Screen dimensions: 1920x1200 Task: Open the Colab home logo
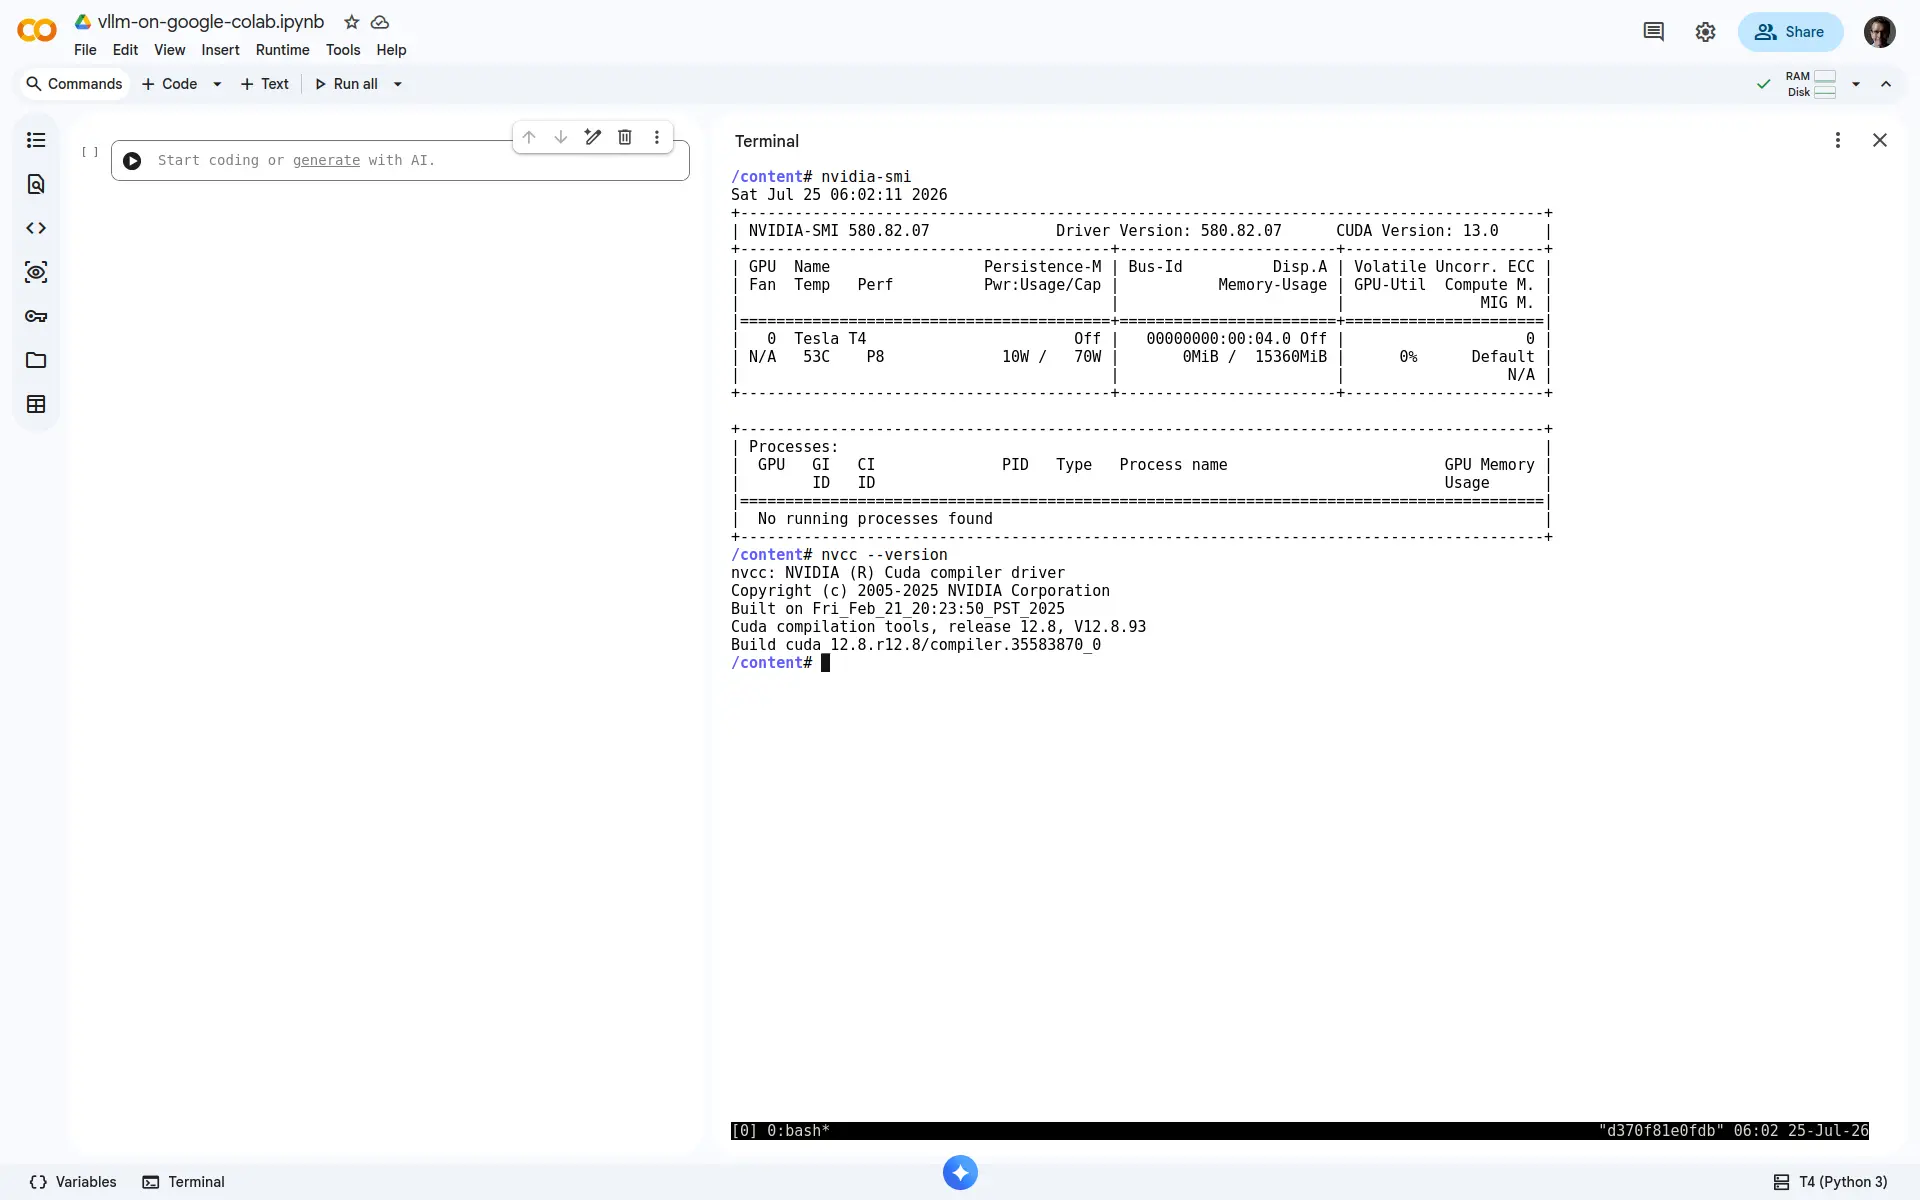pos(37,31)
